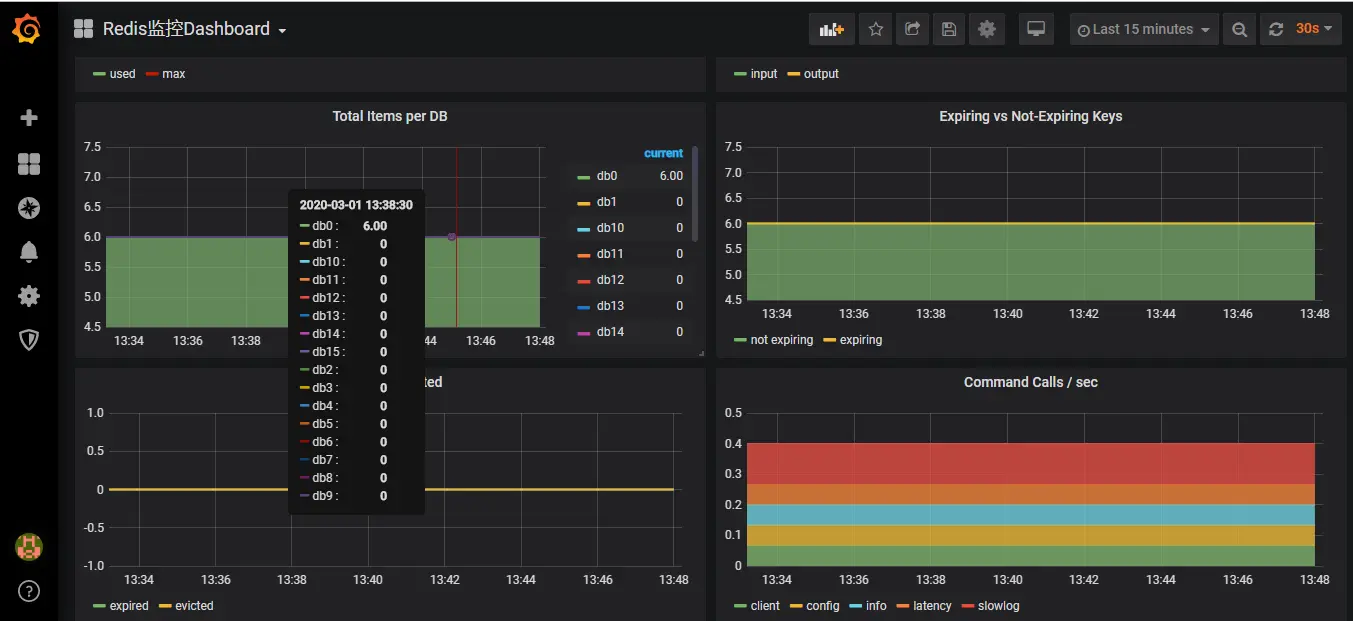This screenshot has height=621, width=1353.
Task: Open the Last 15 minutes time picker
Action: point(1143,30)
